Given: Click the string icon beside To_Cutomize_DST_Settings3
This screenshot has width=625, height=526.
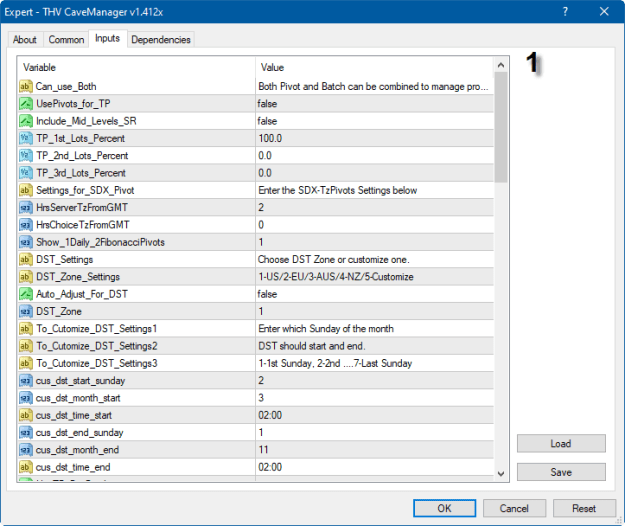Looking at the screenshot, I should [26, 363].
